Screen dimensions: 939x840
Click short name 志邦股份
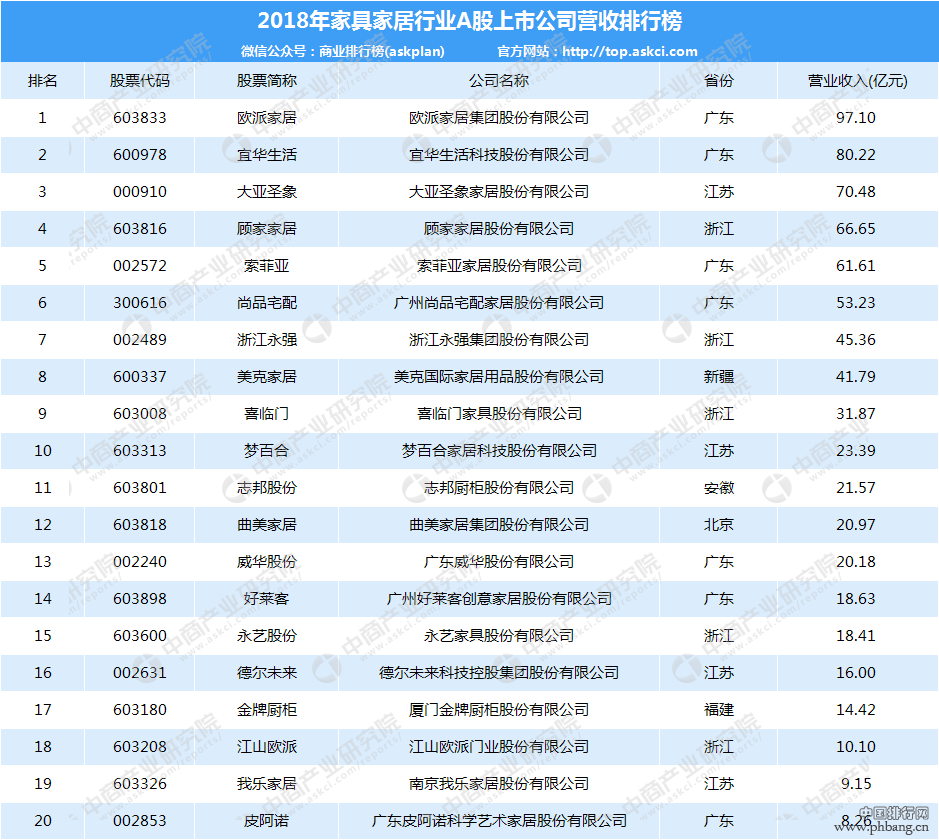(266, 488)
